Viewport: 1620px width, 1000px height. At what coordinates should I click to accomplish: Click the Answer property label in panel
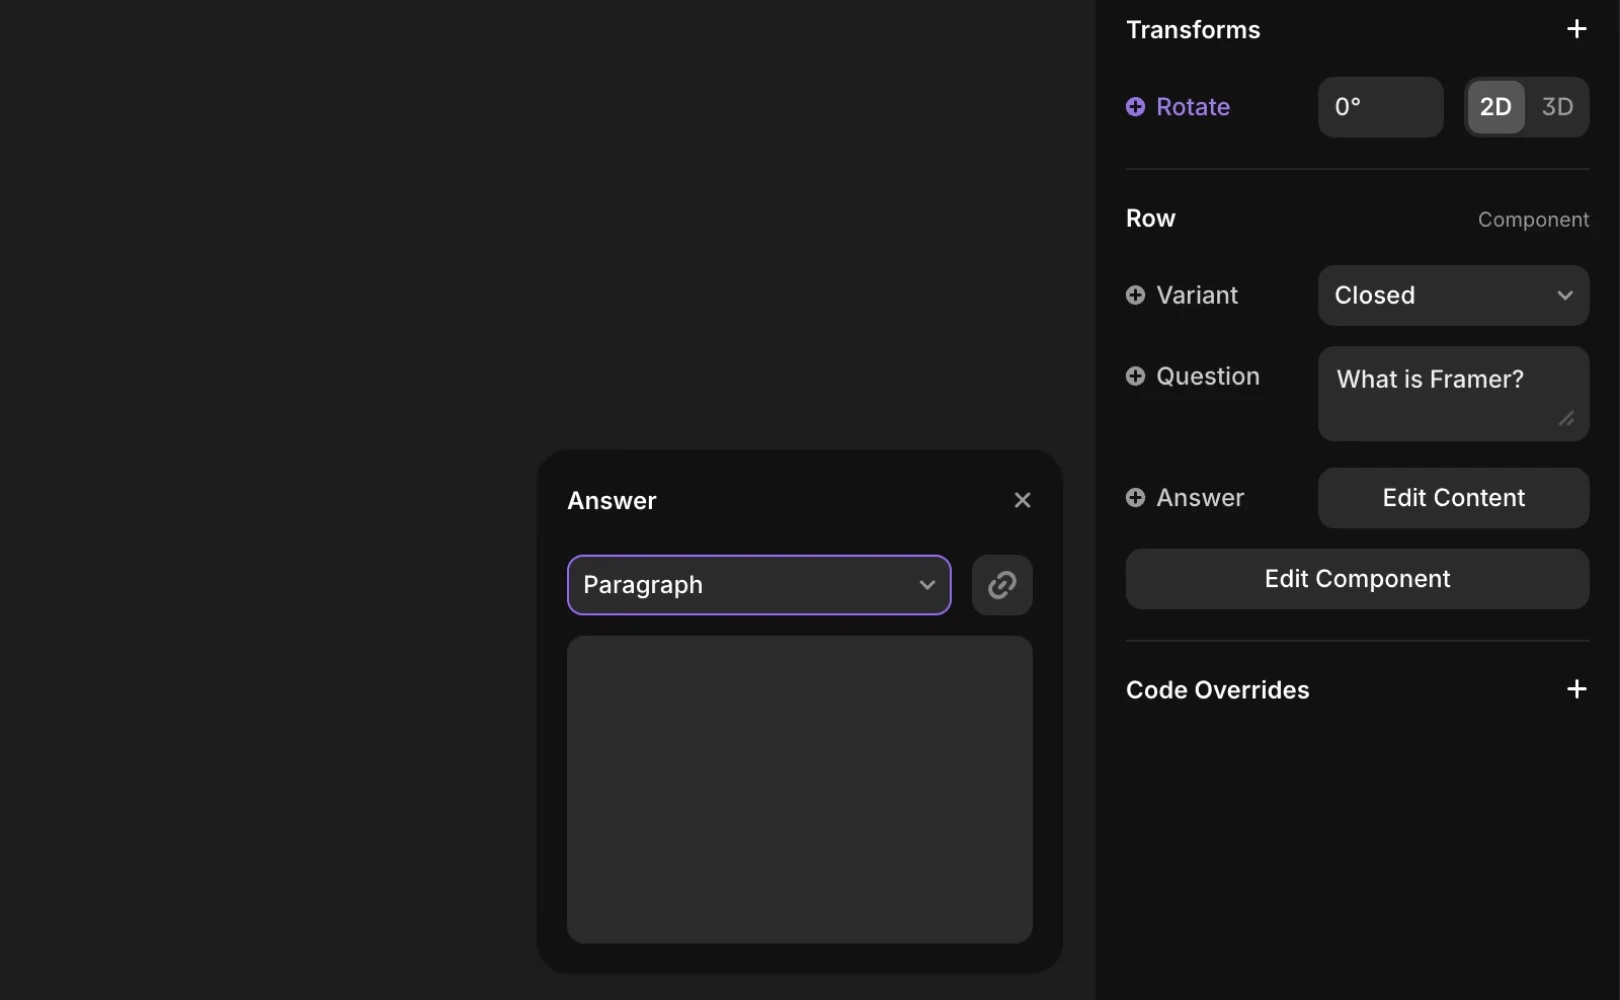1200,497
